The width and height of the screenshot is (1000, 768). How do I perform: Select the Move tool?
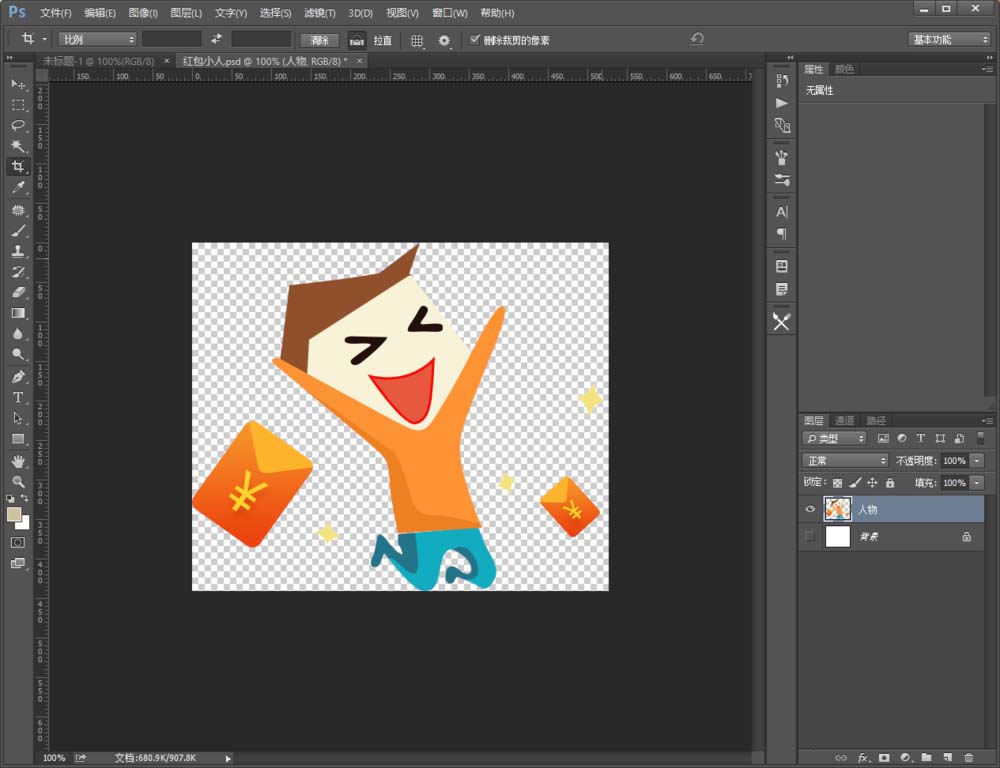(18, 84)
